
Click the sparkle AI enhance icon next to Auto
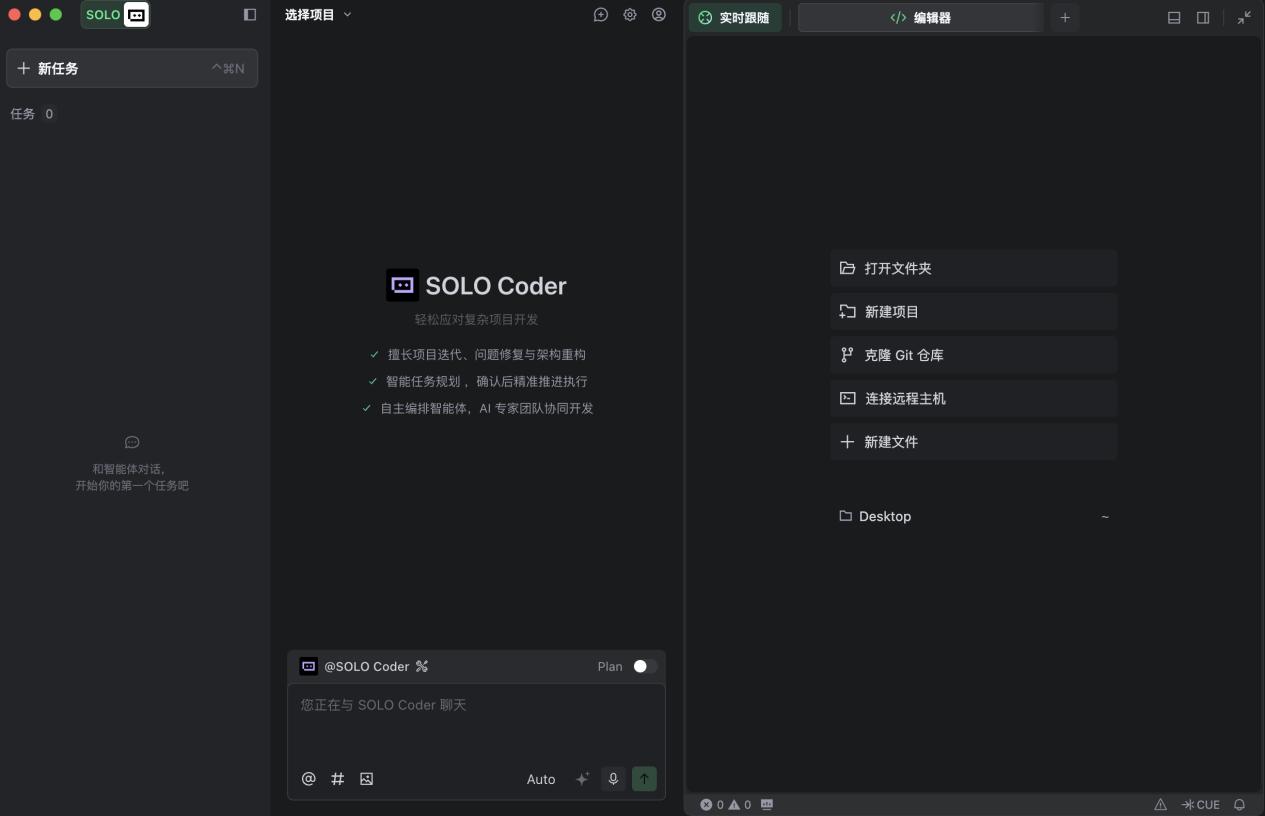click(582, 779)
